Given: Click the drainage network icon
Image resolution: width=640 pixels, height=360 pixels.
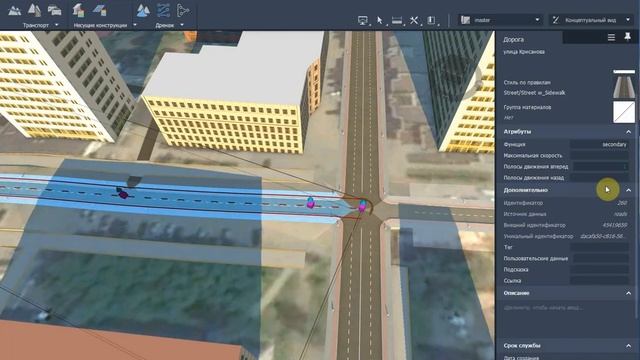Looking at the screenshot, I should (x=163, y=10).
